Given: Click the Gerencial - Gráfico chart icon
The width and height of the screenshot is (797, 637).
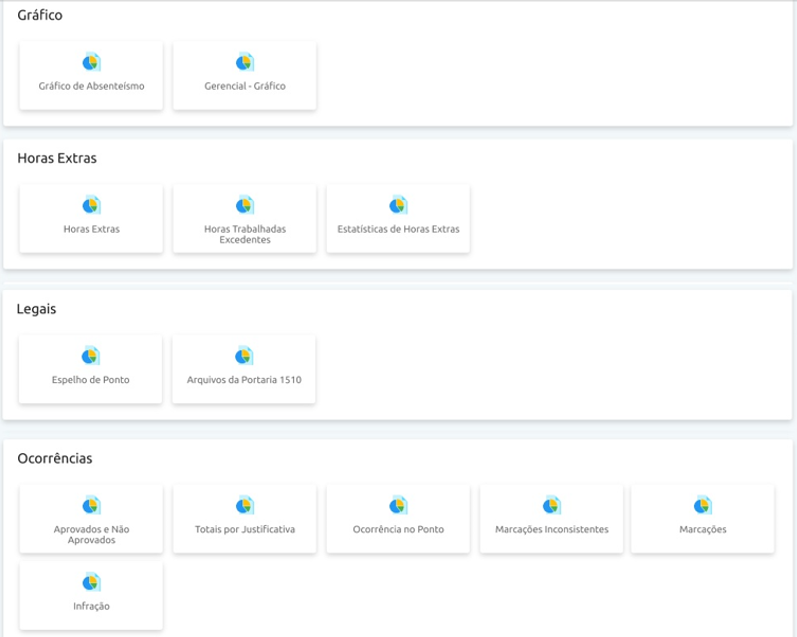Looking at the screenshot, I should point(245,63).
